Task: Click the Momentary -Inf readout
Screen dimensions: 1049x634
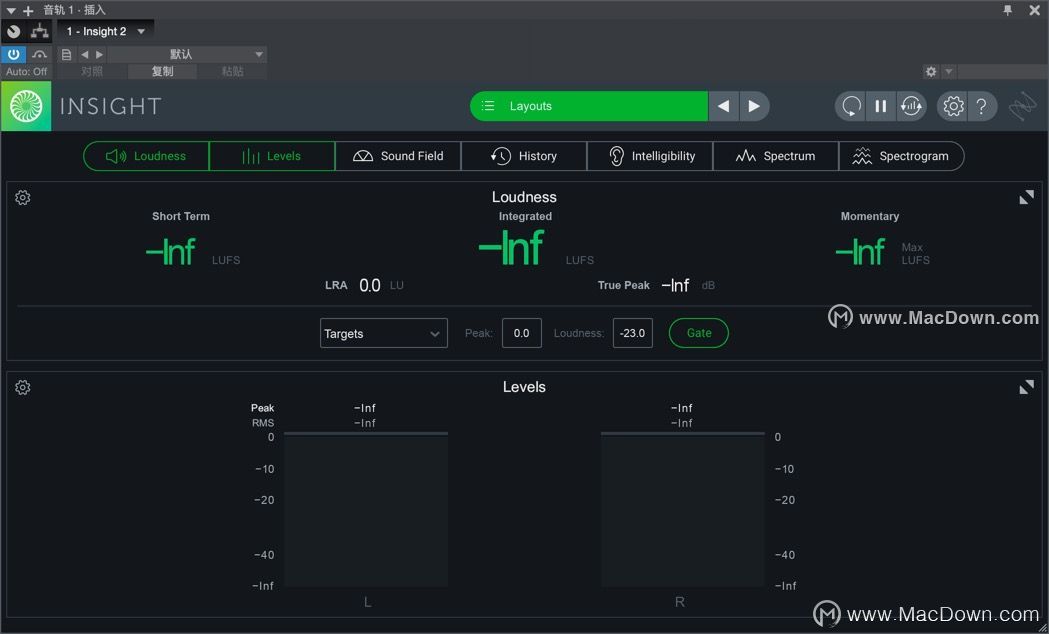Action: point(860,252)
